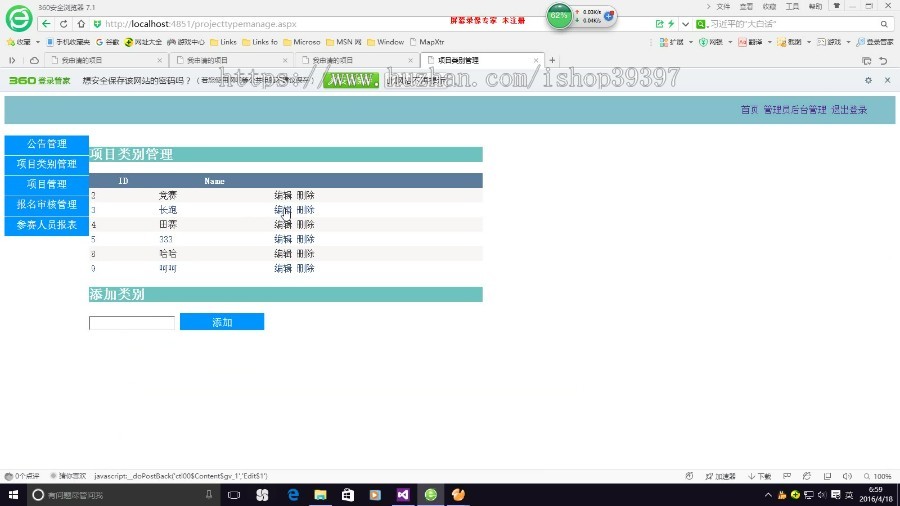Open the 工具 tools menu
Image resolution: width=900 pixels, height=506 pixels.
[792, 6]
